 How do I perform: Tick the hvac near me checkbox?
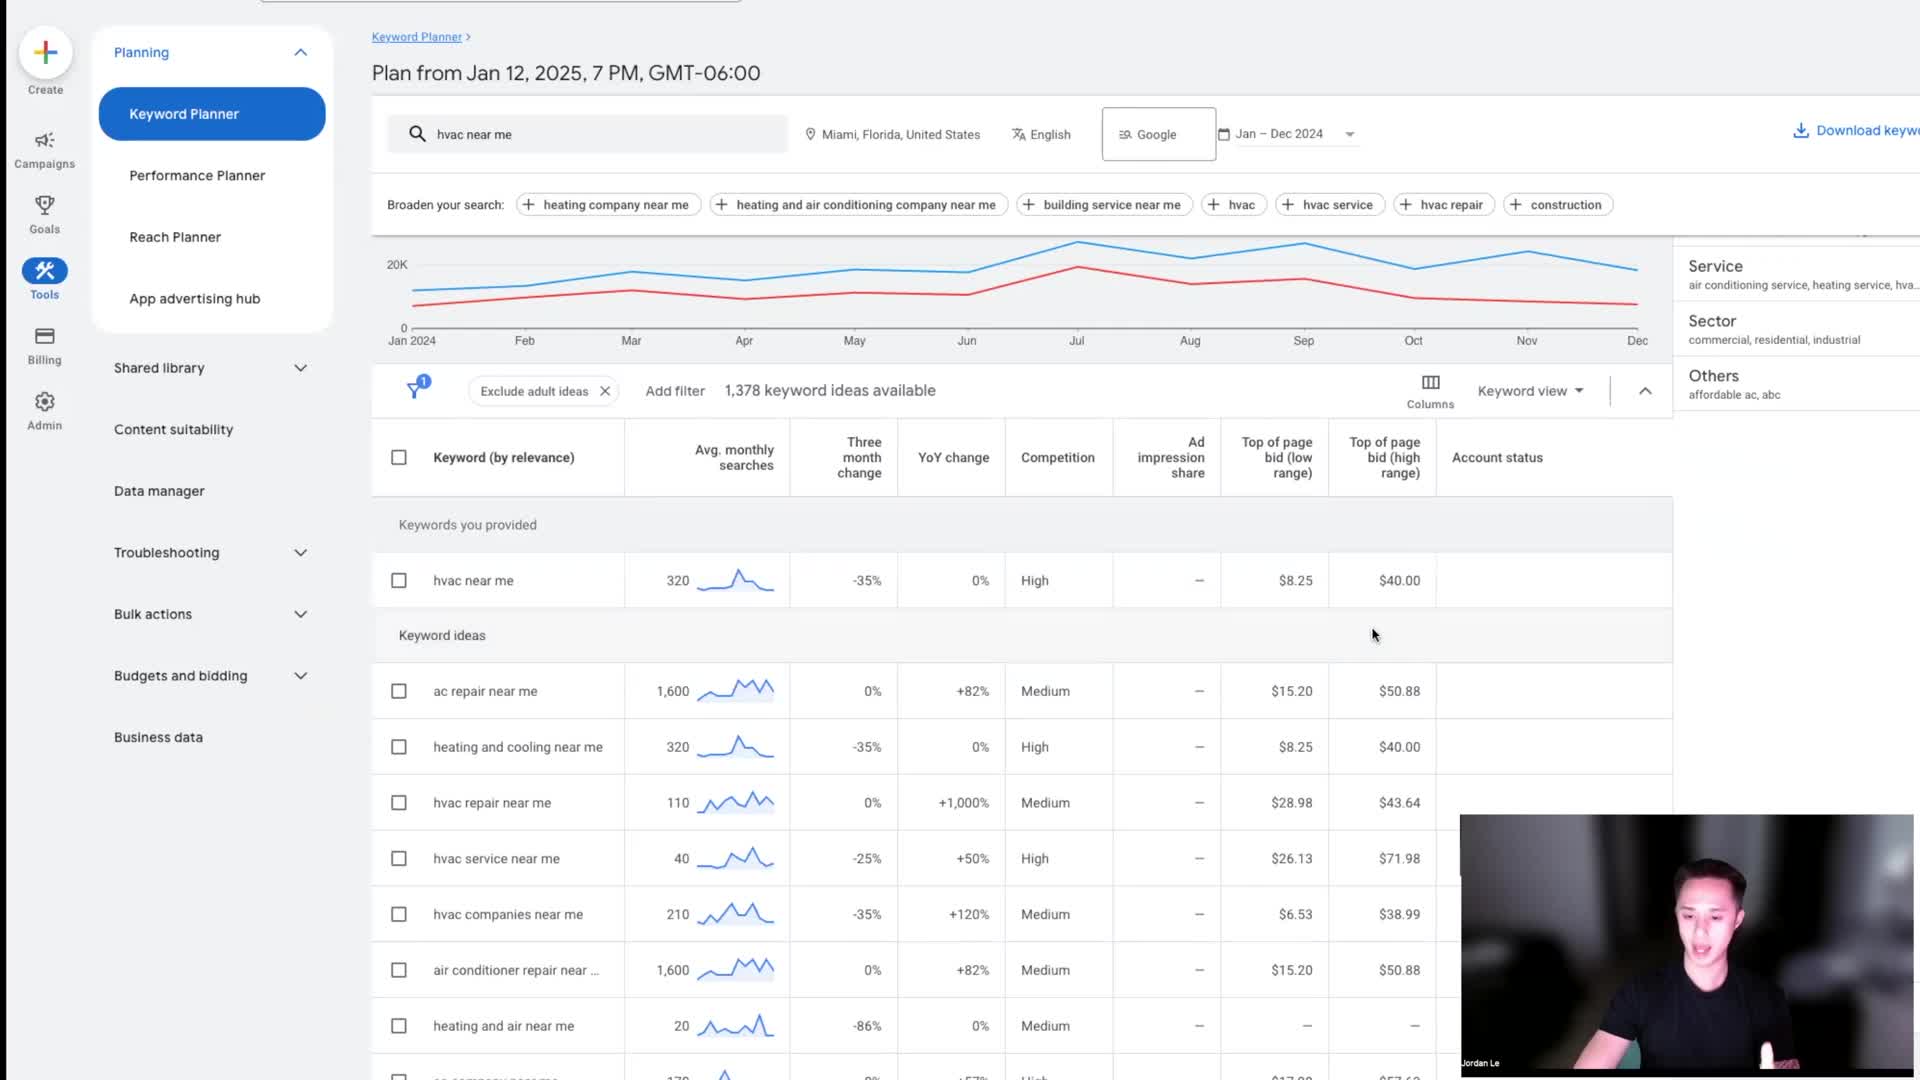pyautogui.click(x=399, y=580)
